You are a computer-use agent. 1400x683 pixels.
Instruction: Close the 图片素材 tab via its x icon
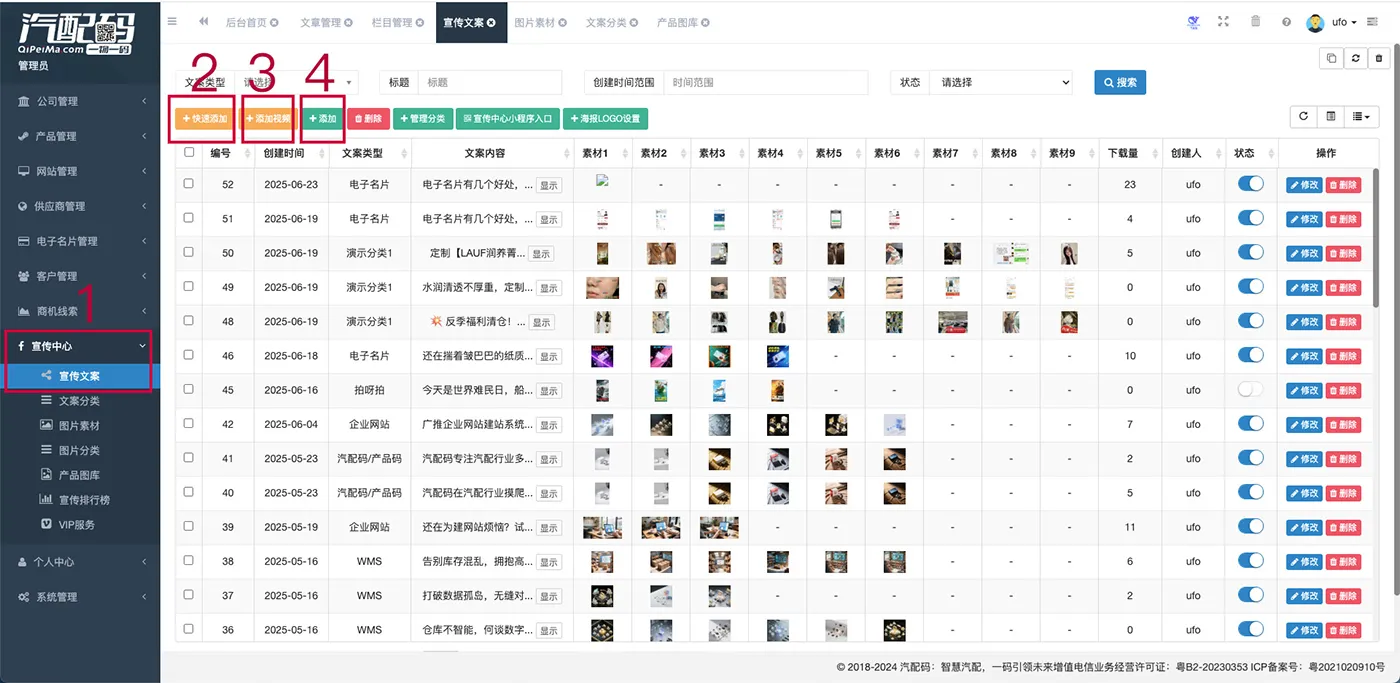[x=563, y=22]
